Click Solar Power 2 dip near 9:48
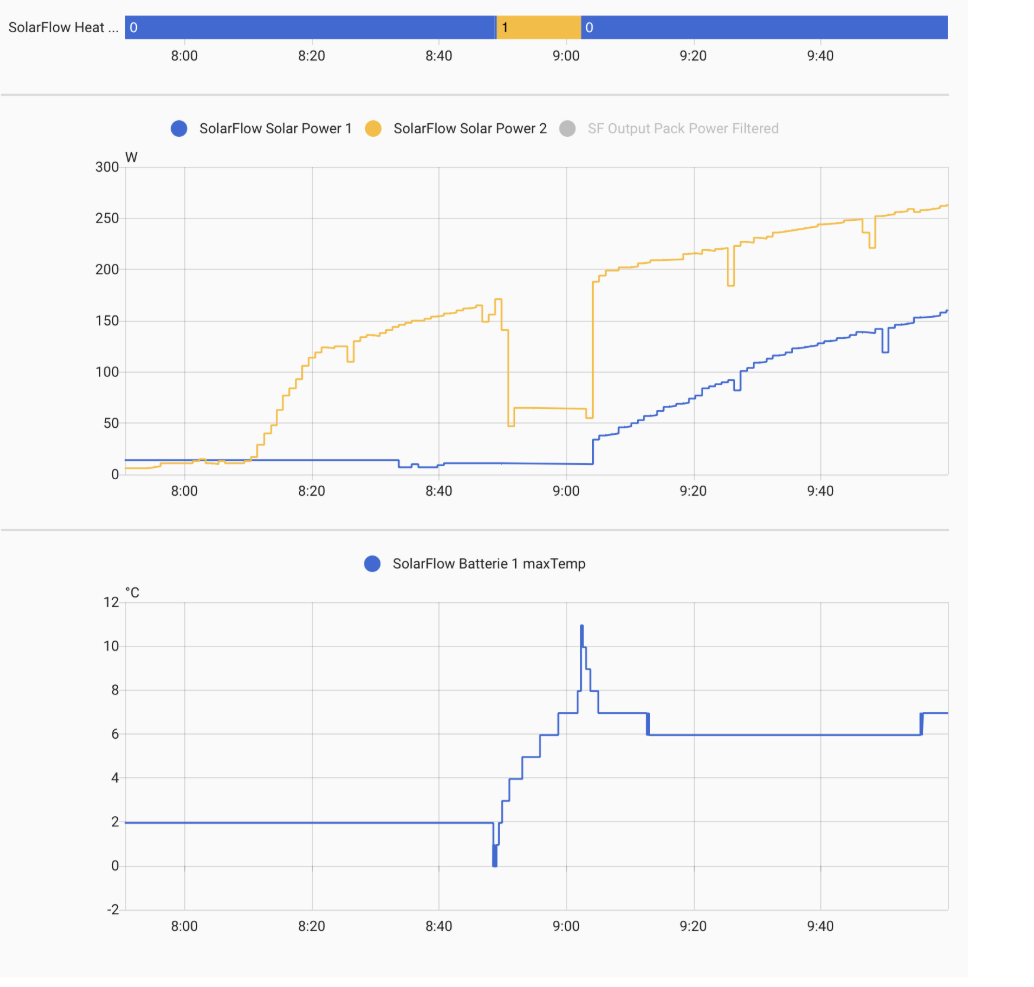Viewport: 1034px width, 987px height. point(872,246)
